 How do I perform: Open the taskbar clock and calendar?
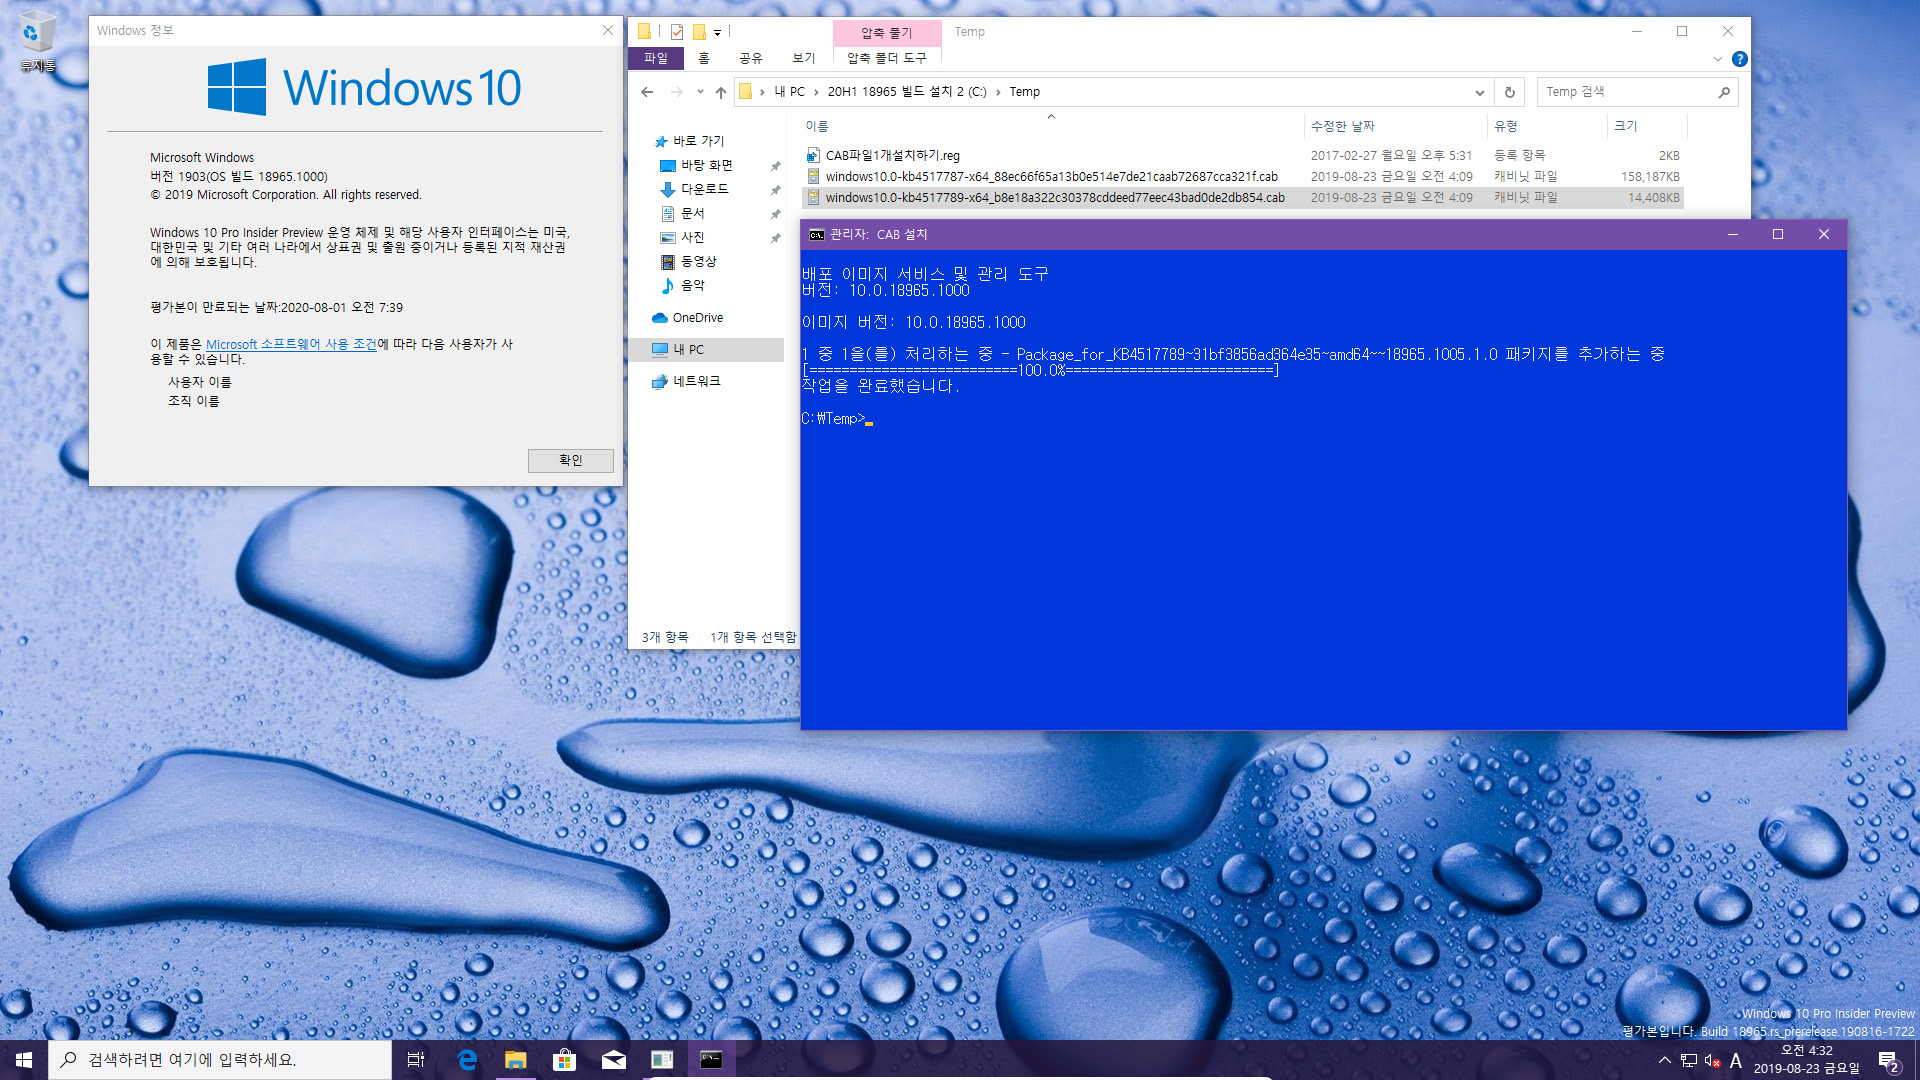click(1807, 1060)
